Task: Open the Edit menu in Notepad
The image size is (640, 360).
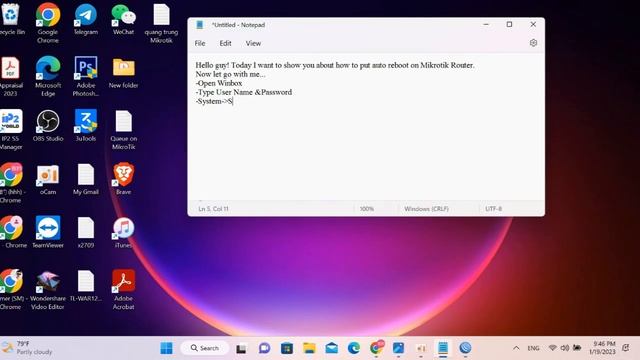Action: click(x=225, y=43)
